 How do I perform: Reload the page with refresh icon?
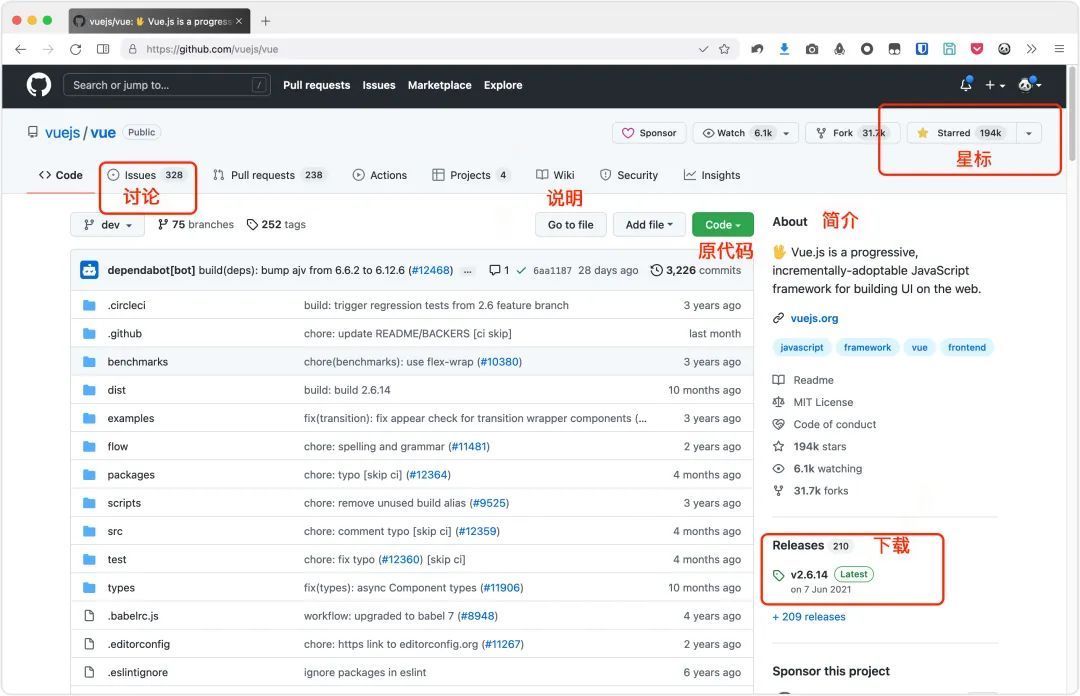point(76,49)
